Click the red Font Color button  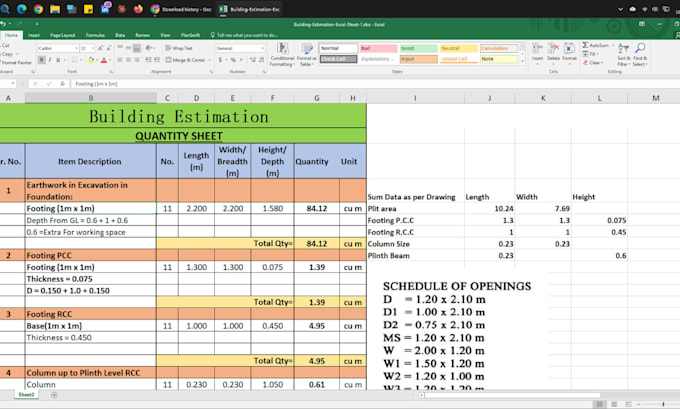pyautogui.click(x=104, y=60)
